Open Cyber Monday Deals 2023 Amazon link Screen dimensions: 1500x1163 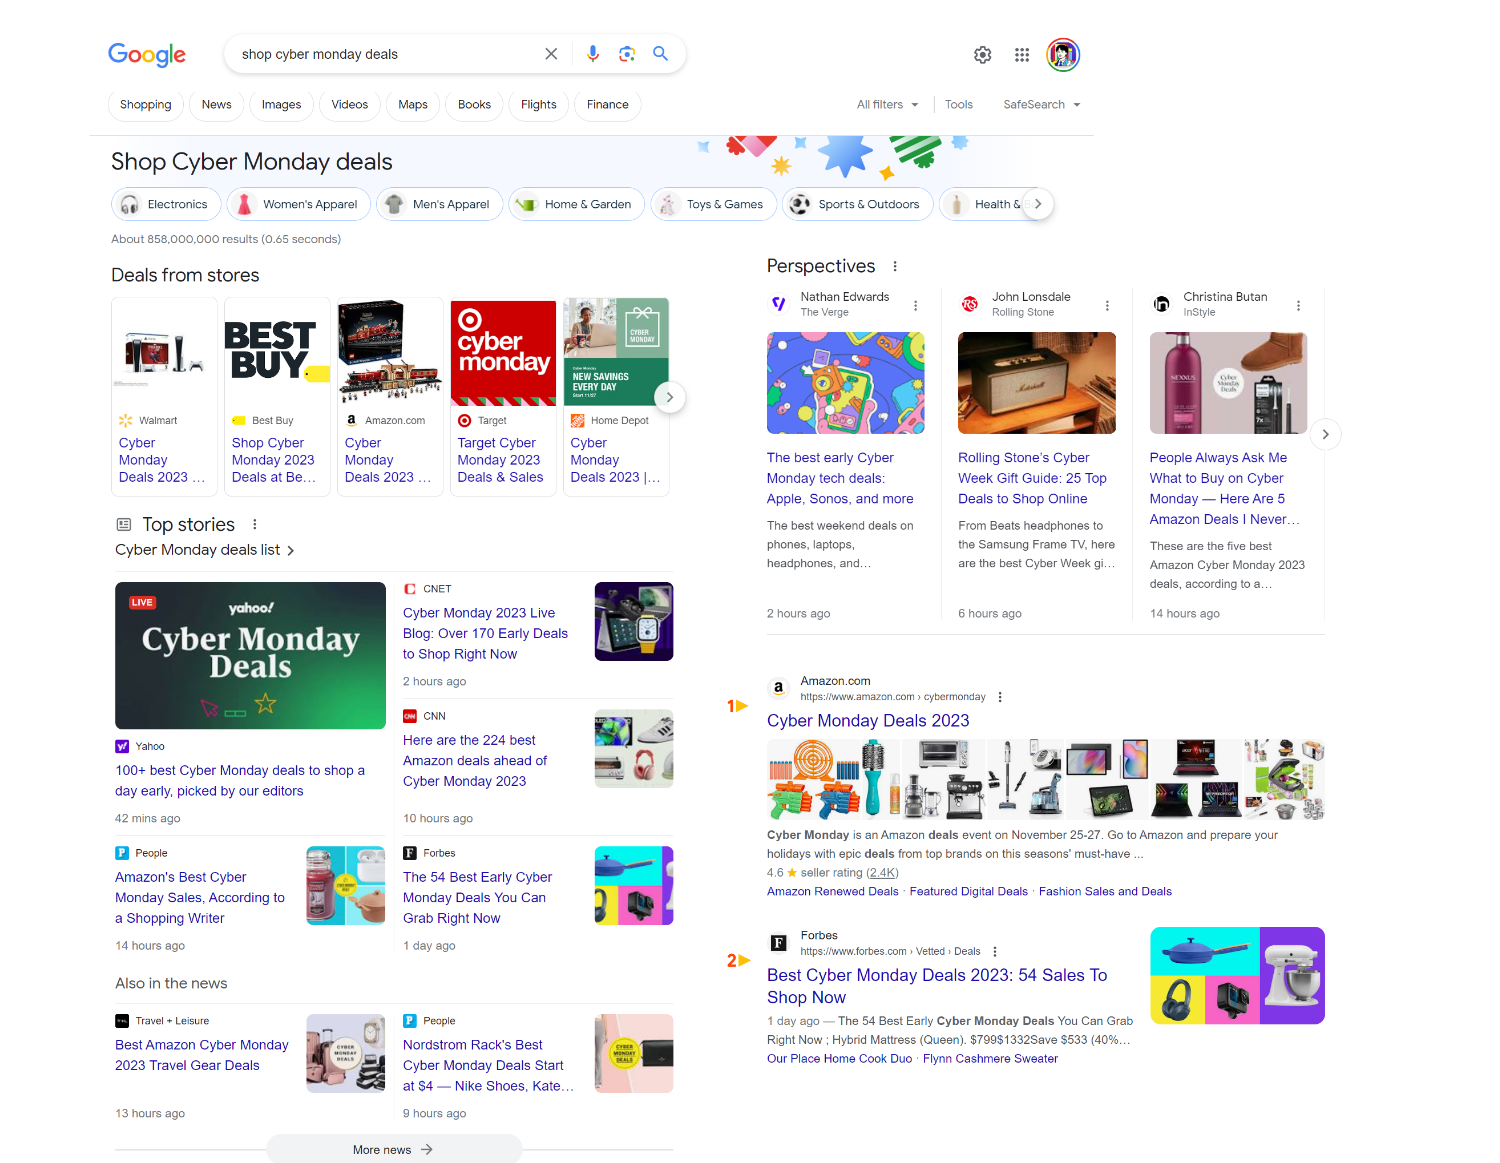867,721
